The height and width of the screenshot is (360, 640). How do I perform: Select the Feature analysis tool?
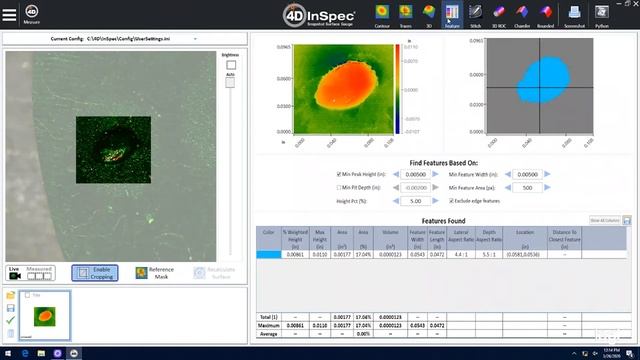(x=452, y=15)
